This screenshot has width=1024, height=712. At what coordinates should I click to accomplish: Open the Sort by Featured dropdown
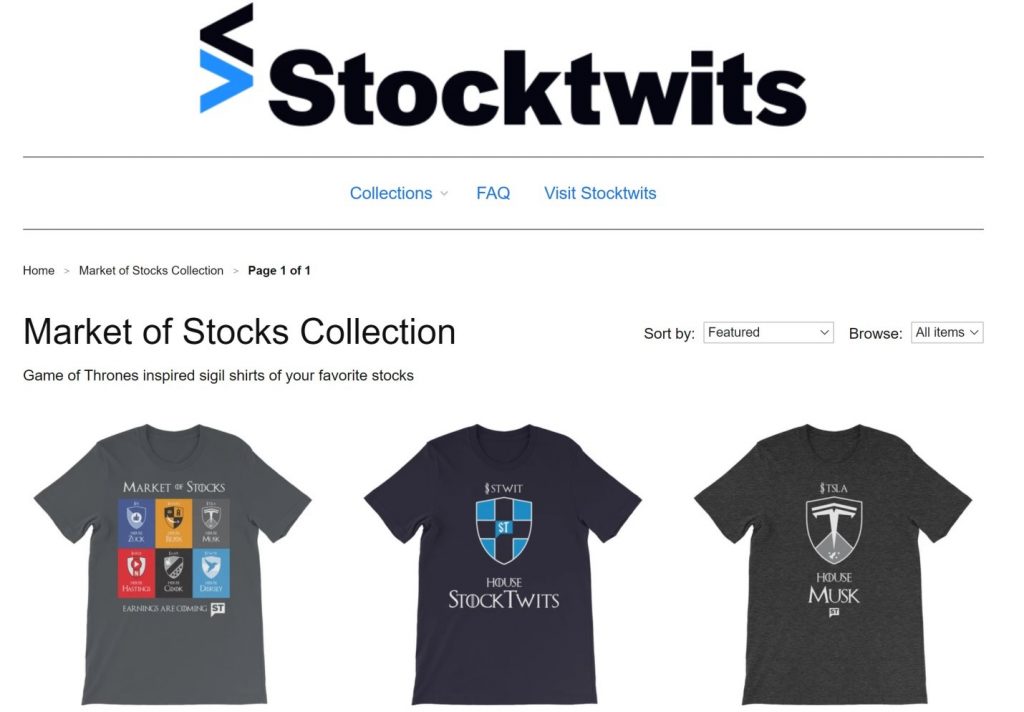(x=769, y=332)
